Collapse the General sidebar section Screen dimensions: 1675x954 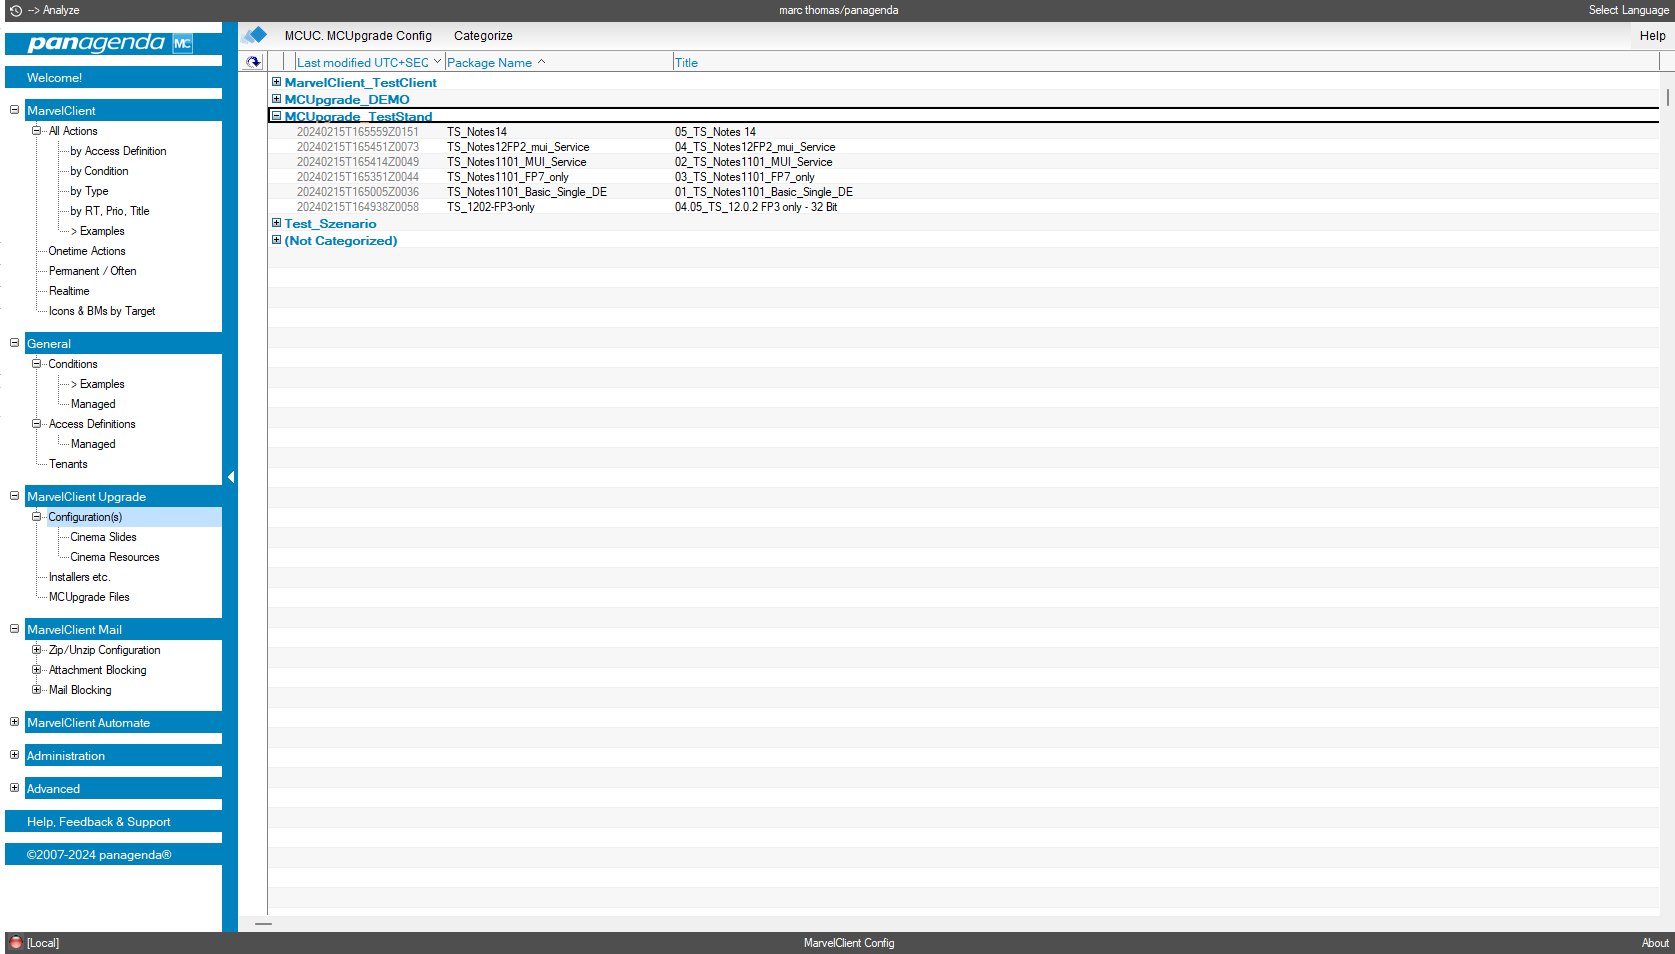click(x=14, y=343)
